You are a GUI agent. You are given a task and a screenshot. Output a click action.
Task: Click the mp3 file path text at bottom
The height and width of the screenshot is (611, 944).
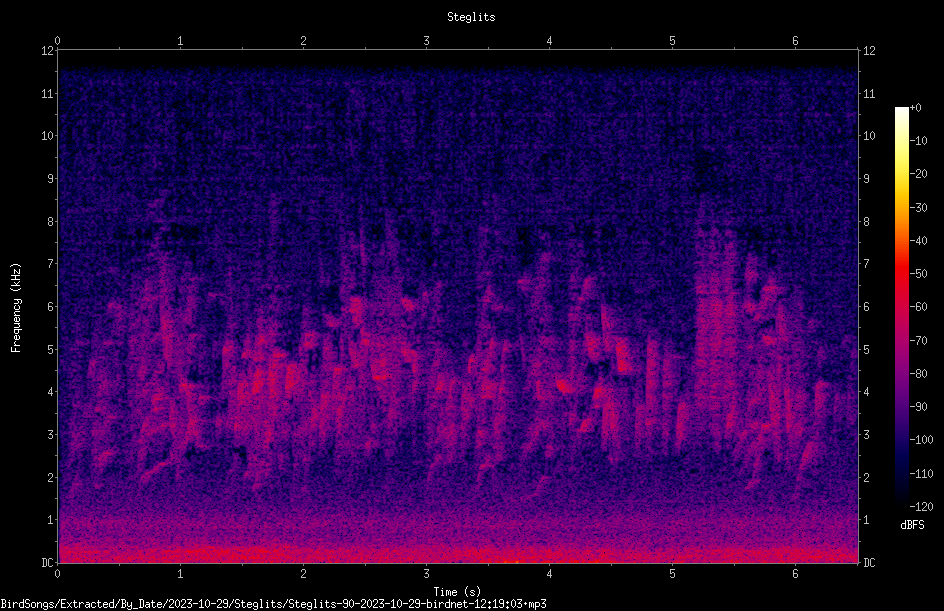[x=273, y=604]
